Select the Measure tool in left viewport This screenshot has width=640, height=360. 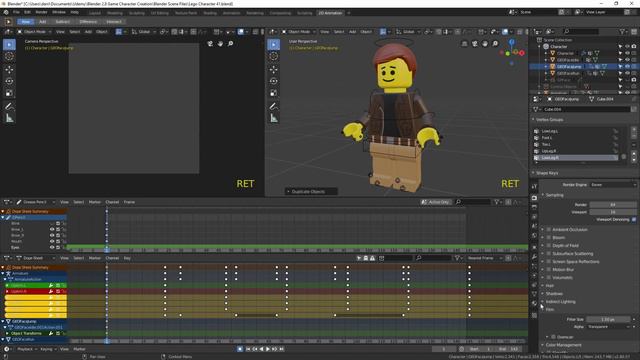(x=9, y=118)
